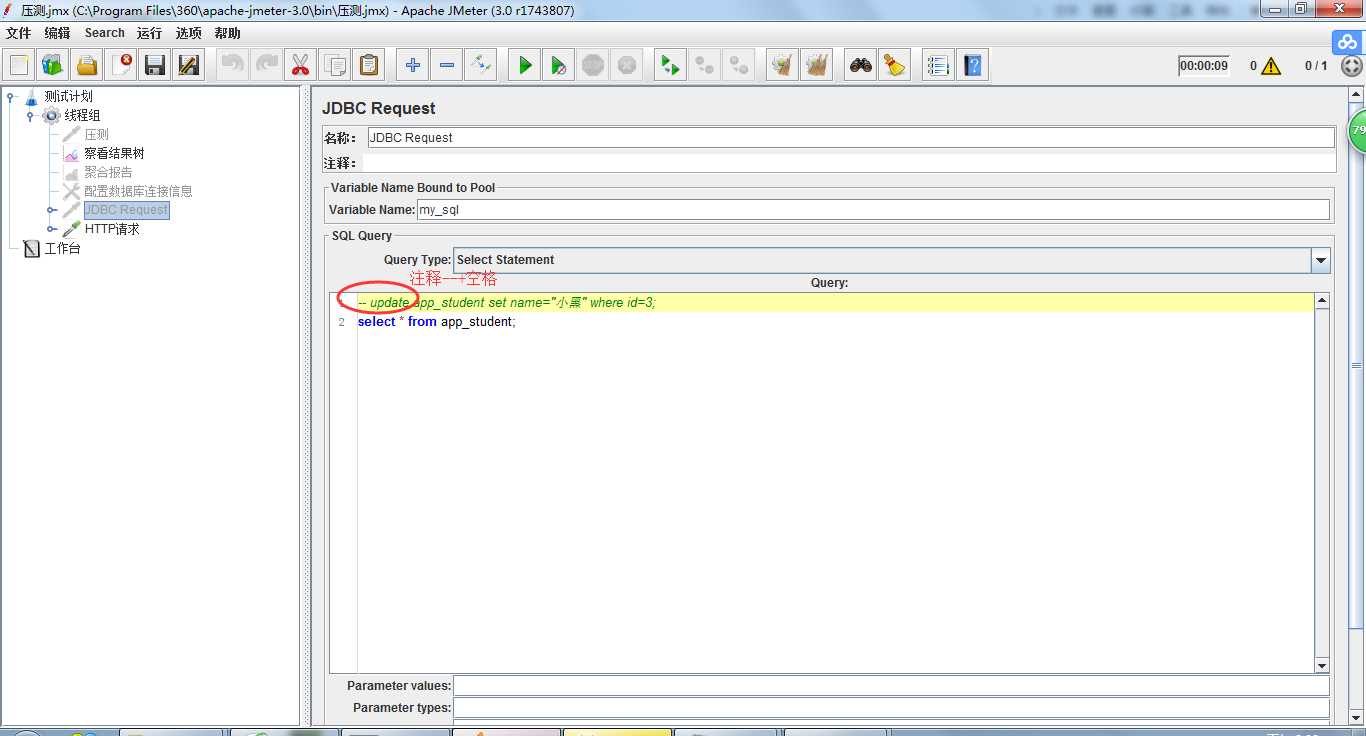1366x736 pixels.
Task: Click Remote Stop All icon
Action: [705, 65]
